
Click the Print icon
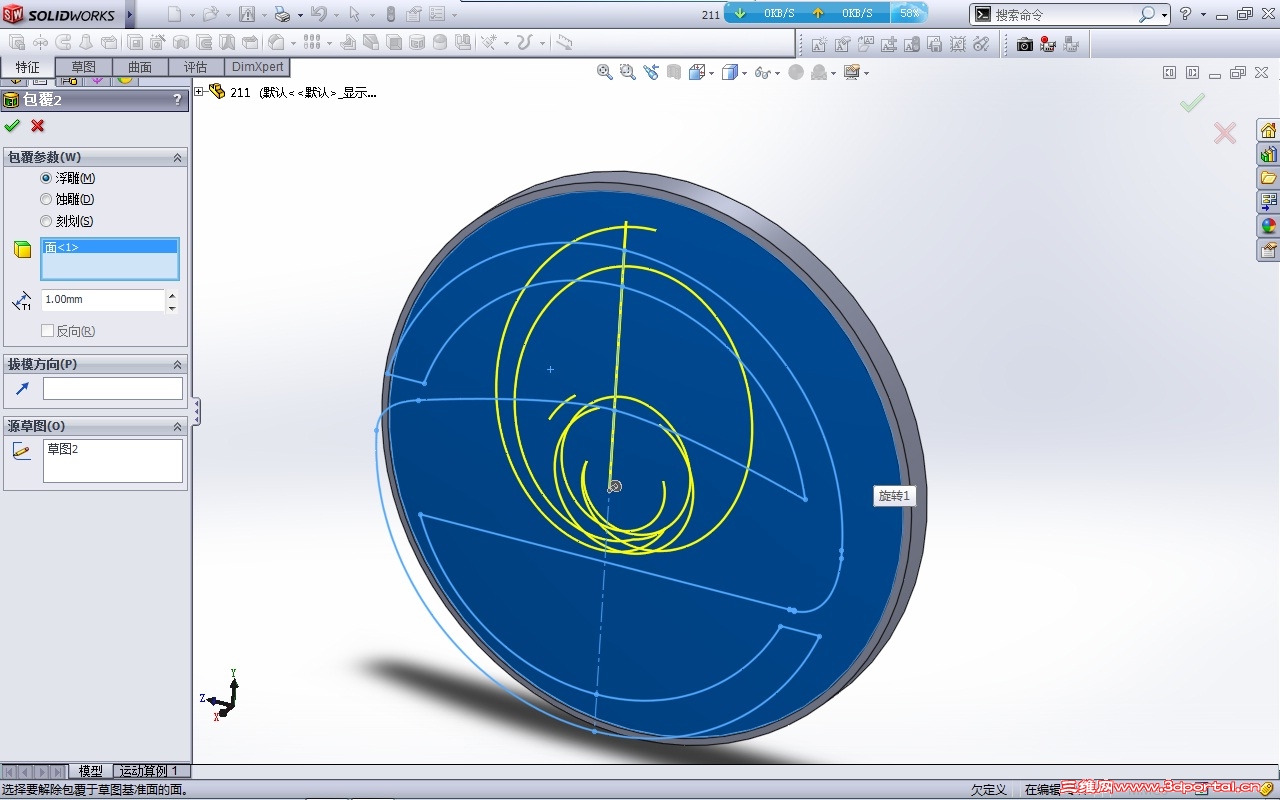pyautogui.click(x=282, y=14)
